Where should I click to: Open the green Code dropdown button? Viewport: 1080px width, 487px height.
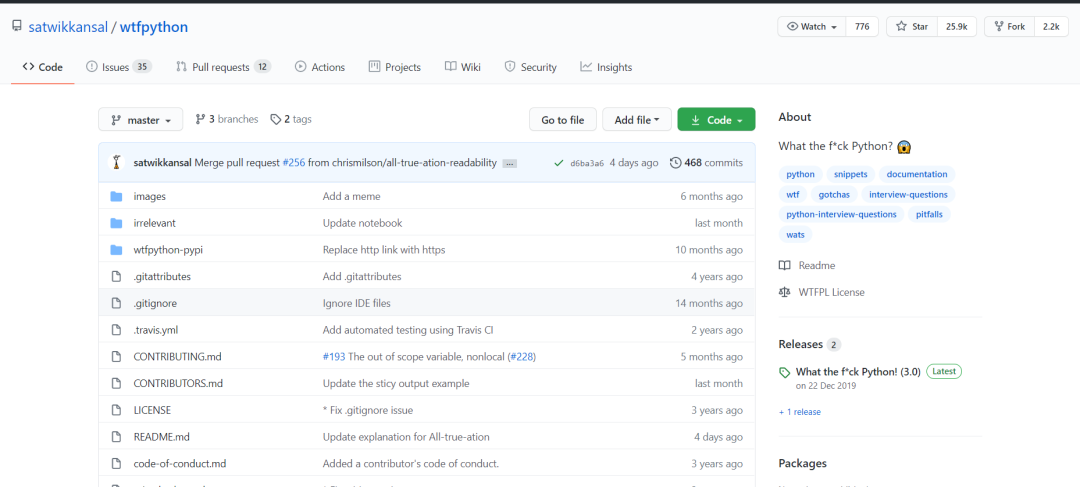click(716, 119)
